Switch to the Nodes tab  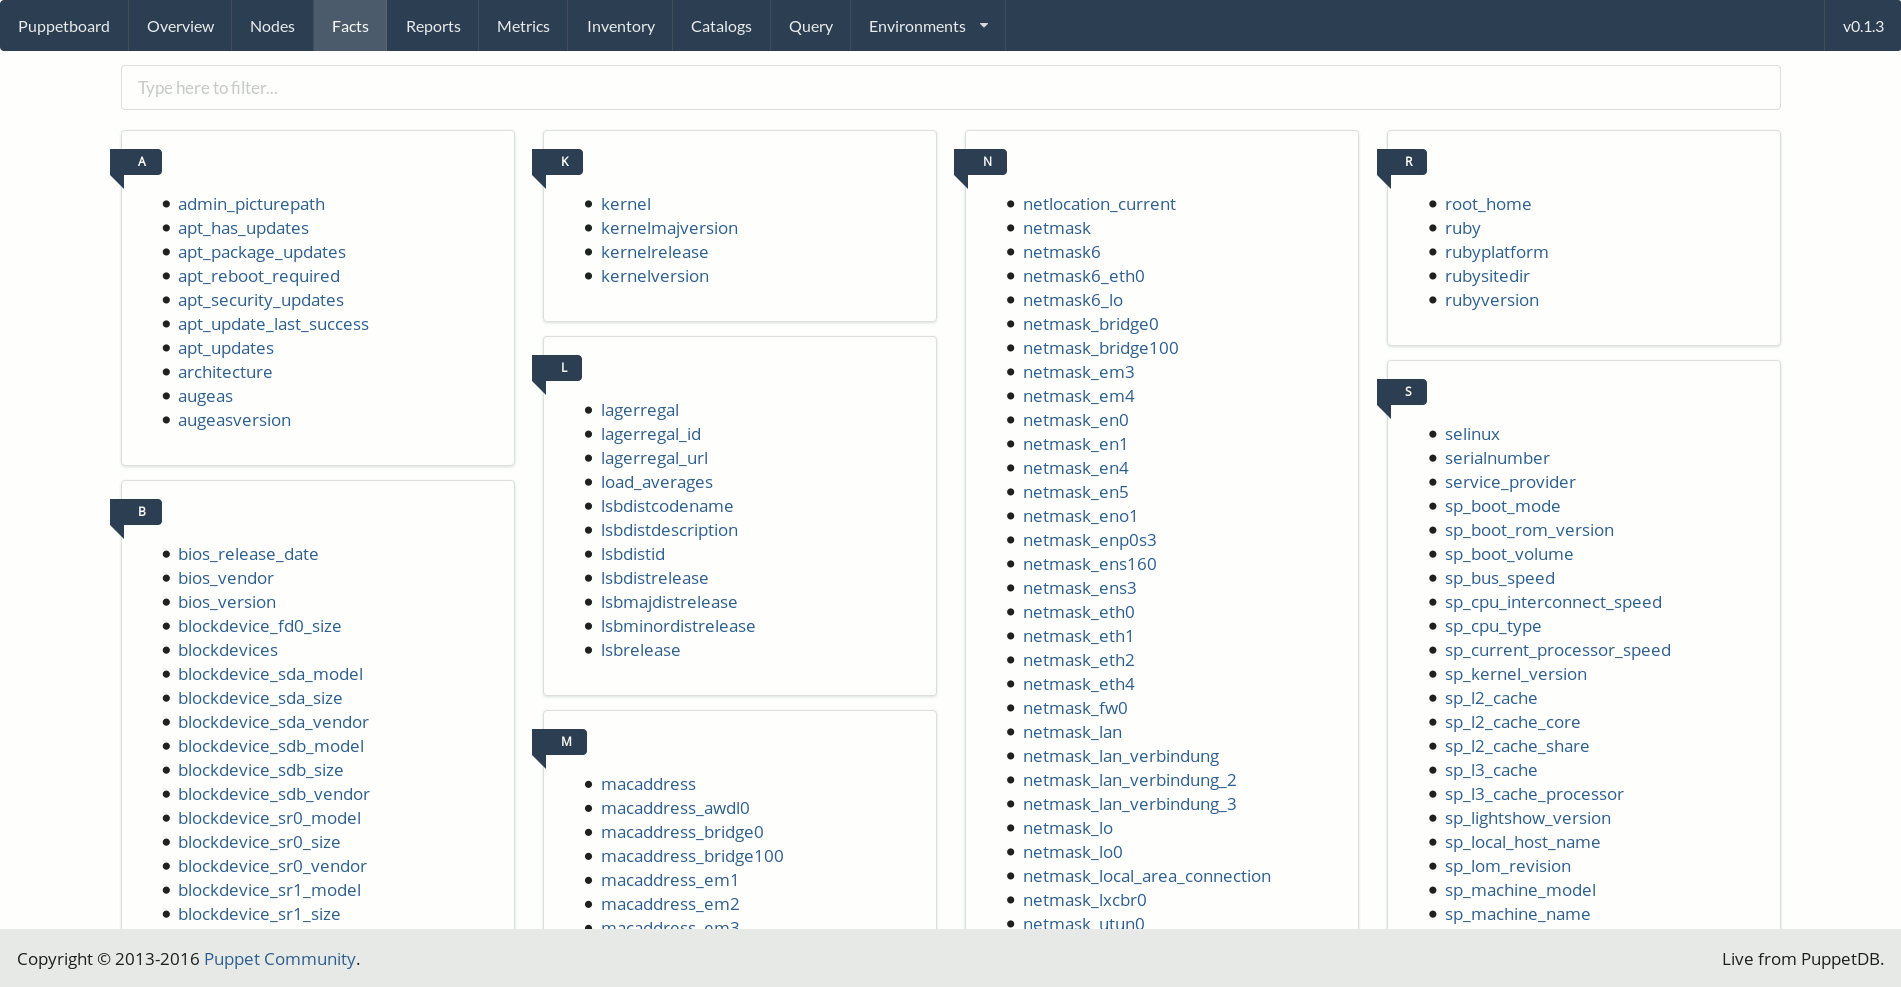pos(272,26)
